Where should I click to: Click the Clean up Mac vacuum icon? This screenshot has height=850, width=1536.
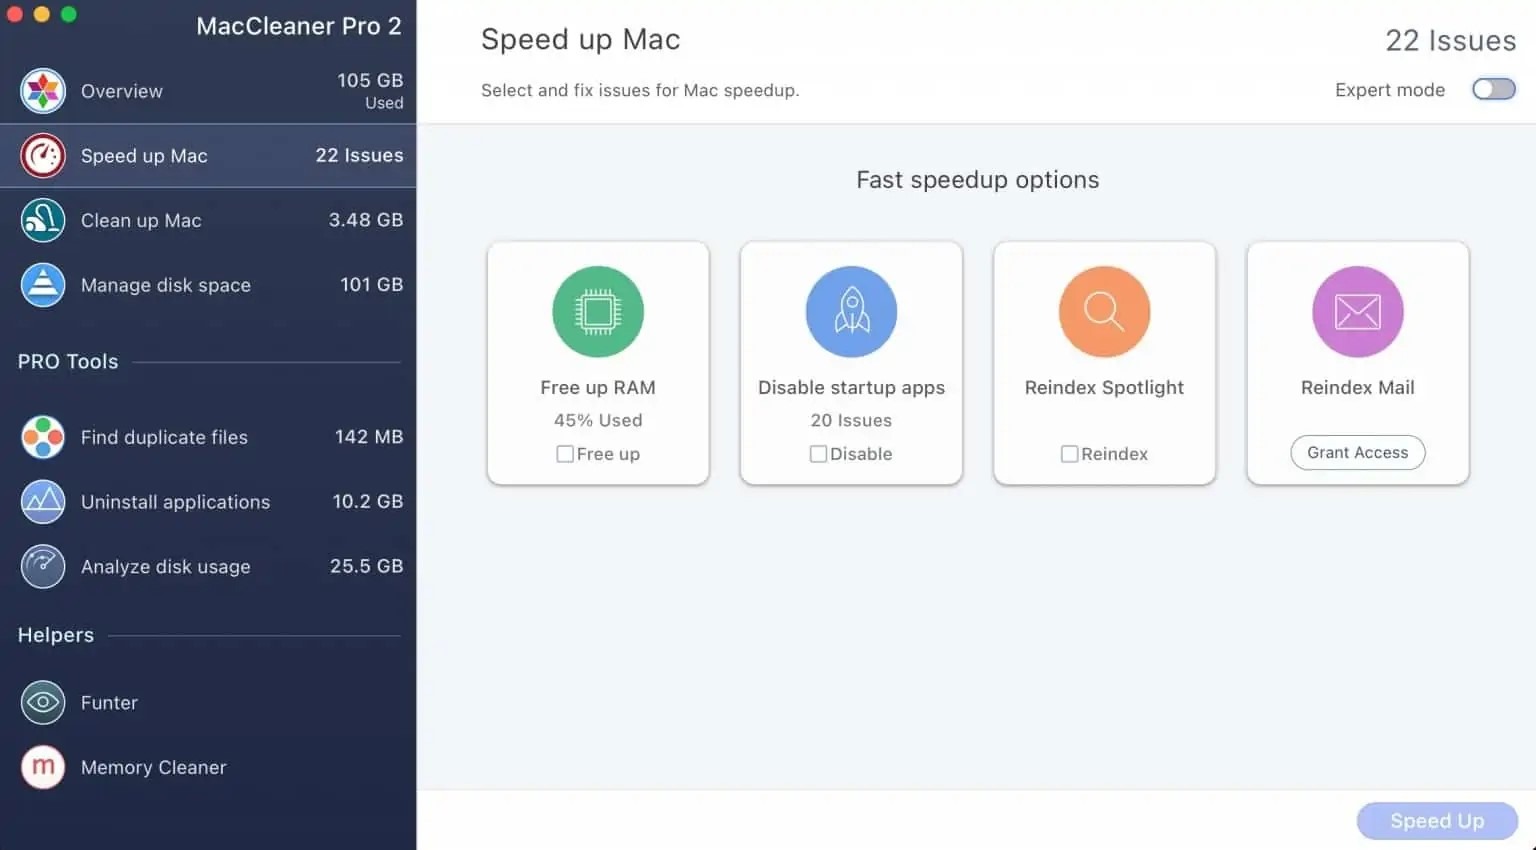(43, 220)
